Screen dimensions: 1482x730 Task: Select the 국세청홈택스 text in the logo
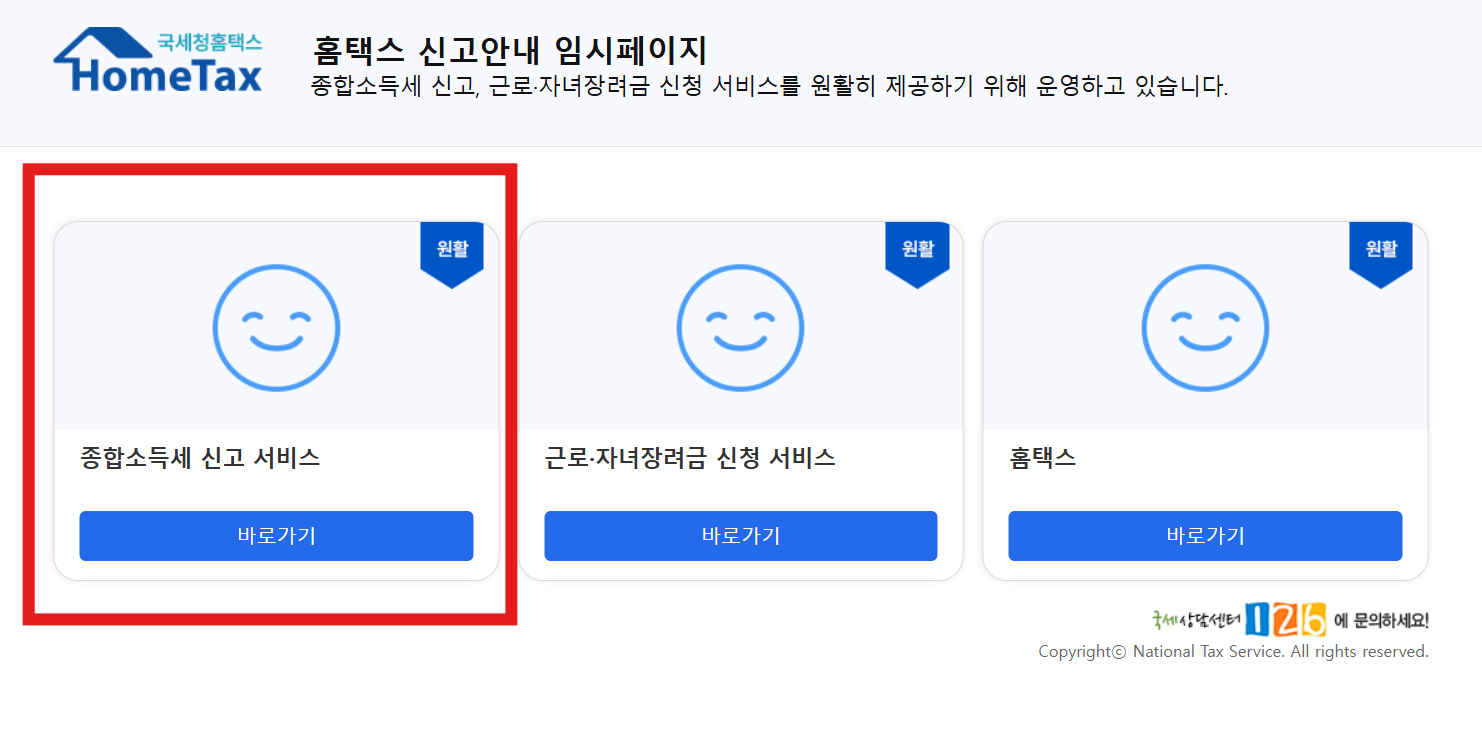(x=210, y=41)
